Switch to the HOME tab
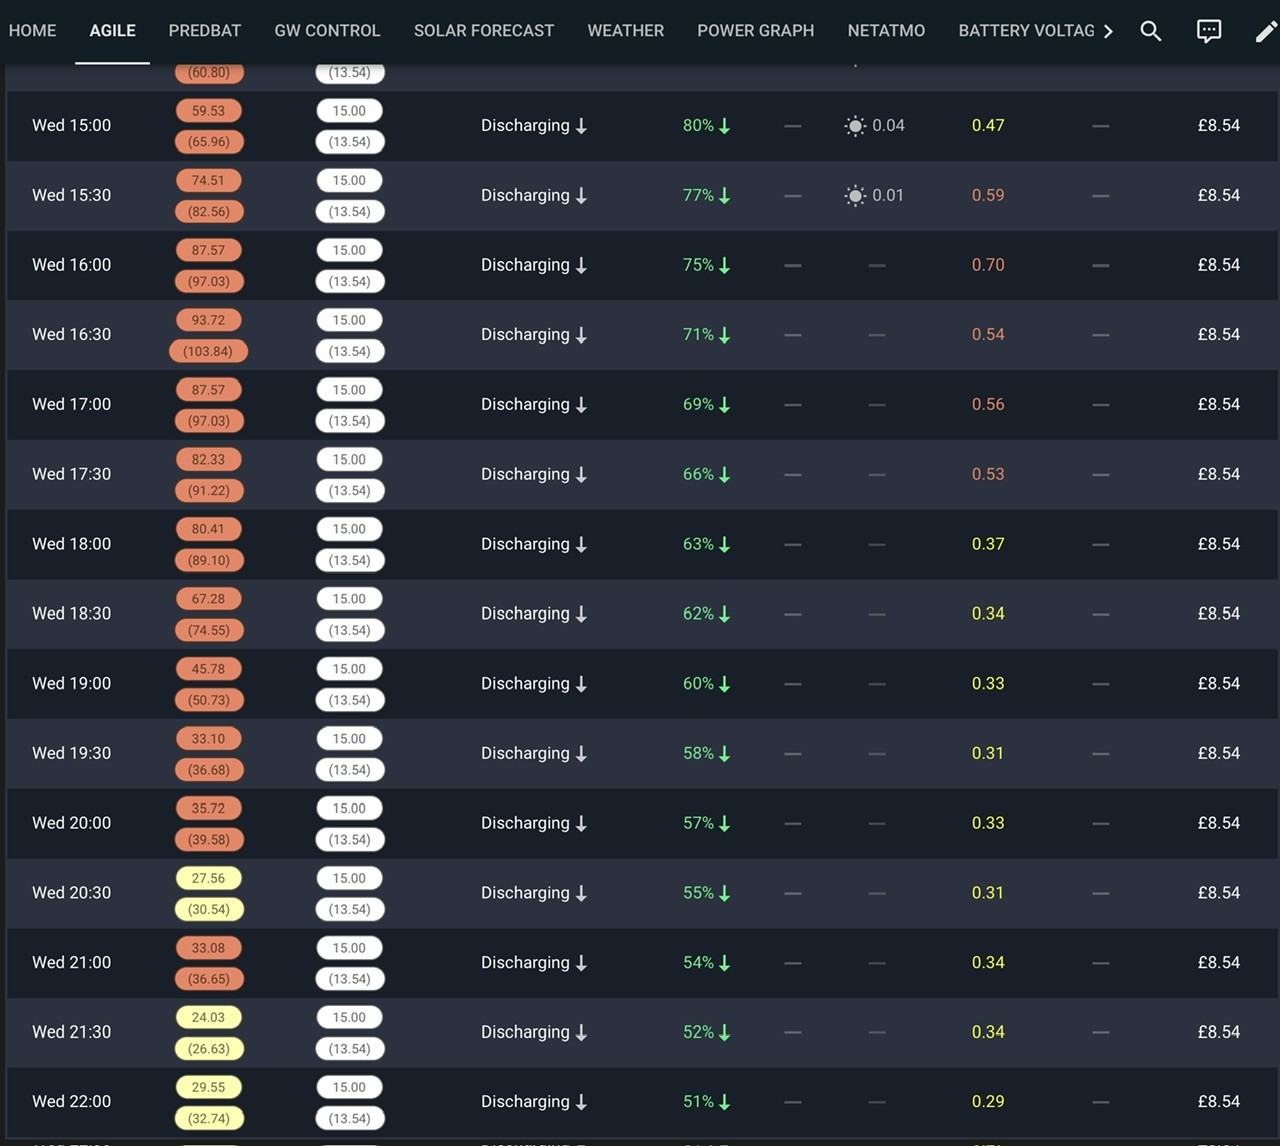Screen dimensions: 1280x1146 tap(33, 31)
